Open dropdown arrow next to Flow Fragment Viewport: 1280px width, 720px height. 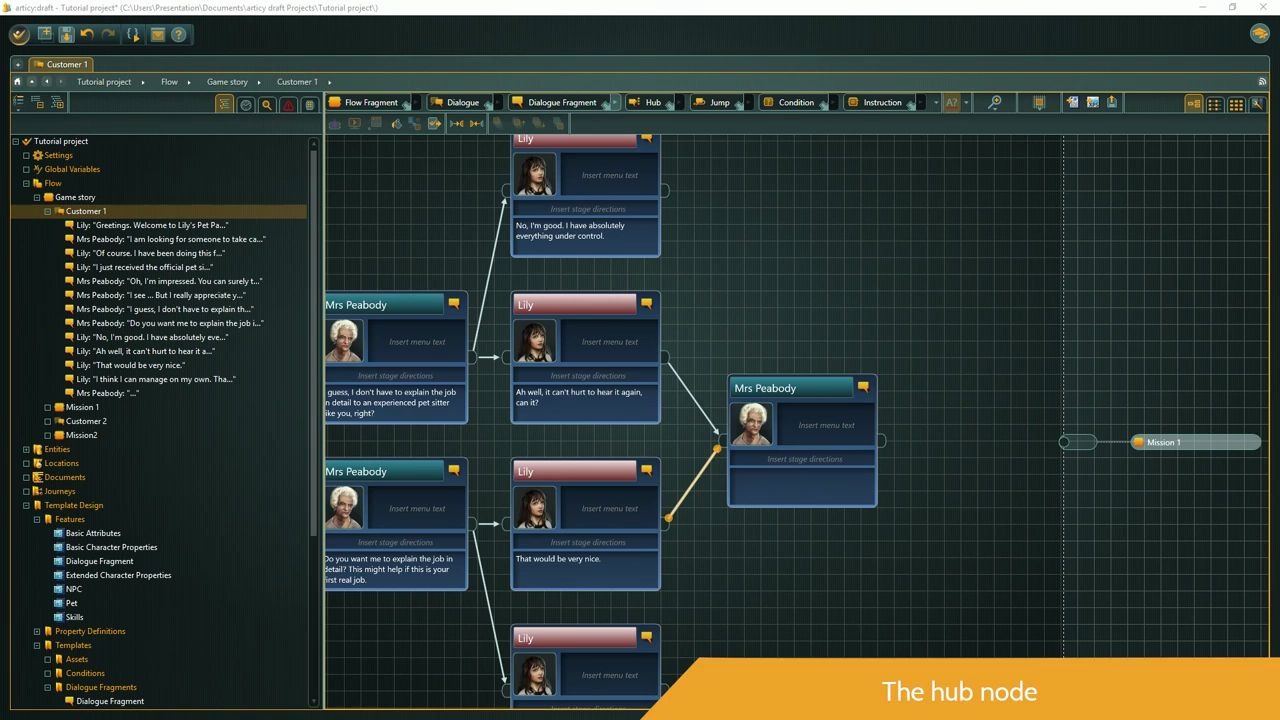(416, 102)
